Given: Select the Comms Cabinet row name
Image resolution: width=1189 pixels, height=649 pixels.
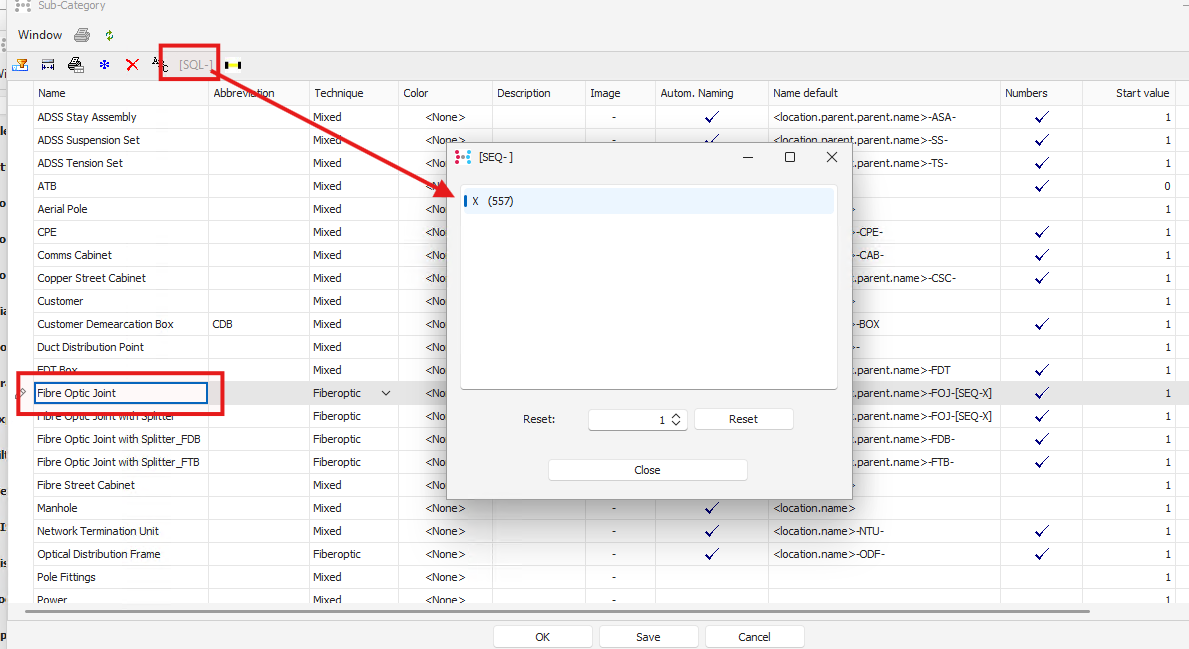Looking at the screenshot, I should click(74, 256).
